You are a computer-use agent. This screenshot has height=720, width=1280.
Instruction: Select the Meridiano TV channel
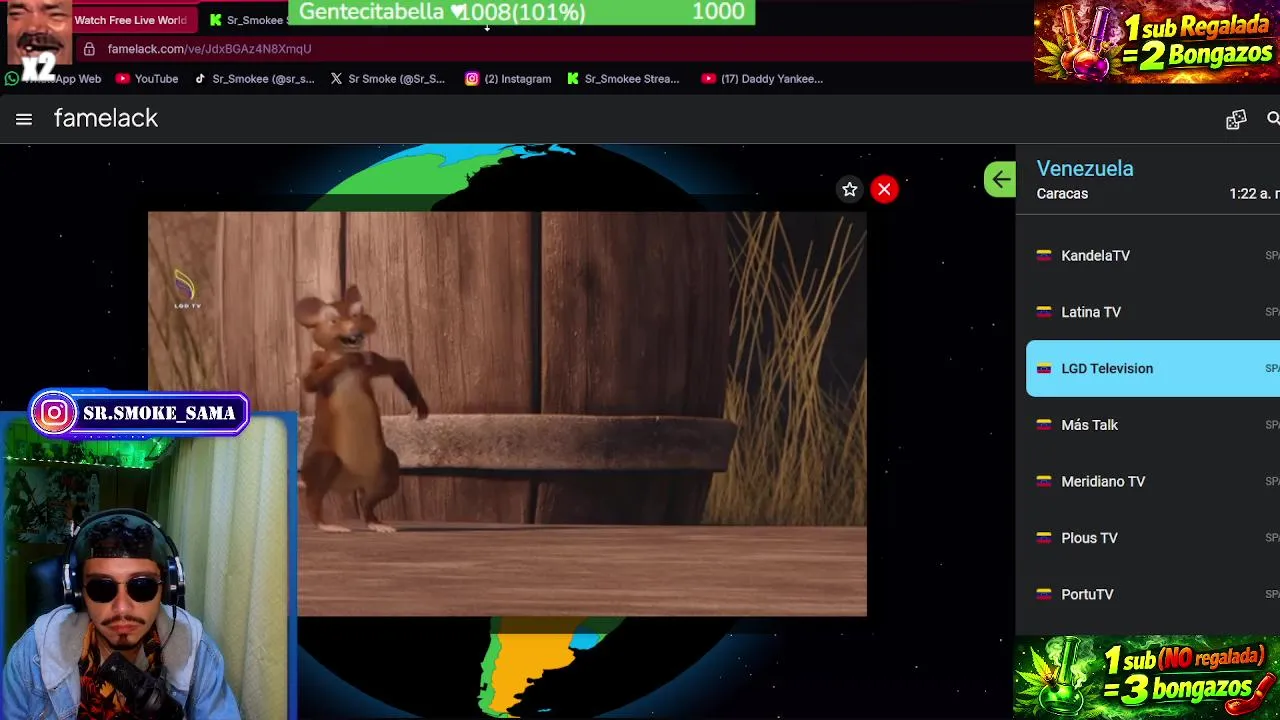point(1153,482)
